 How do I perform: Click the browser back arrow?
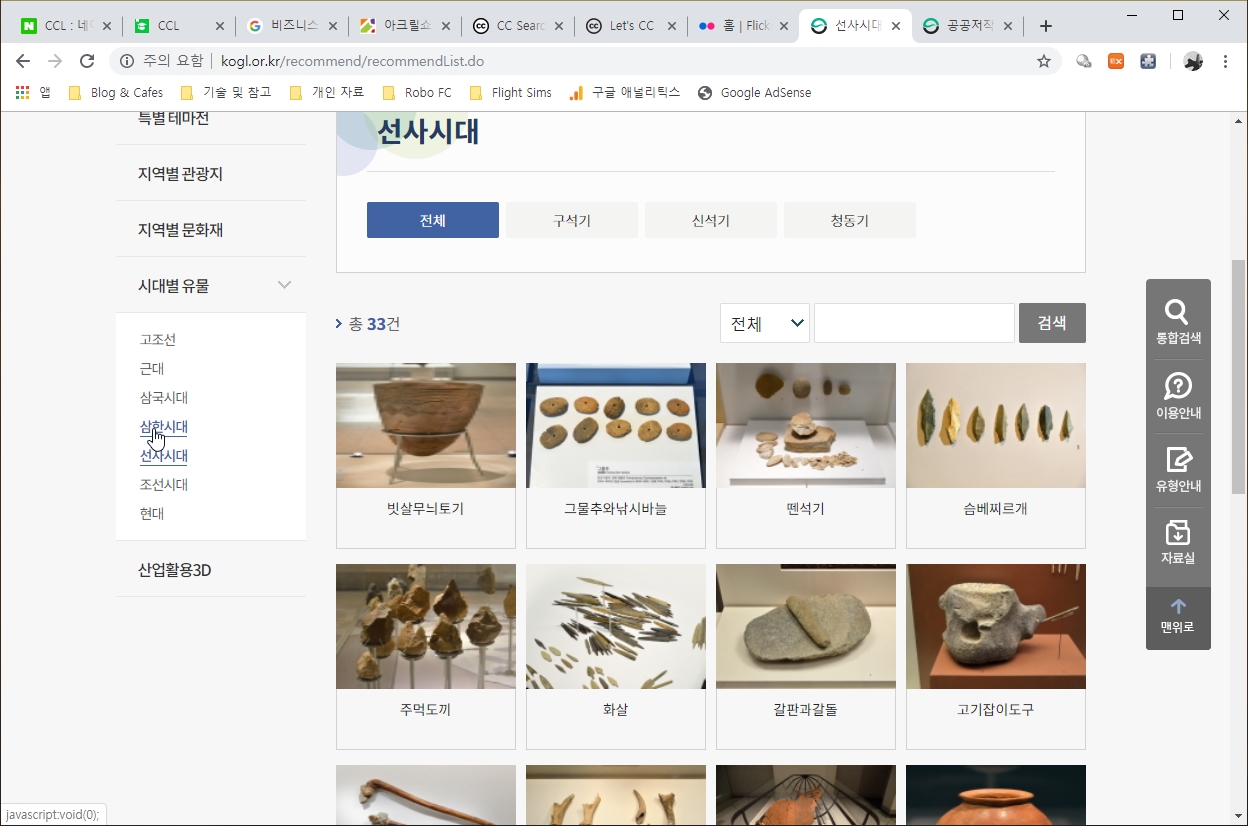tap(23, 61)
